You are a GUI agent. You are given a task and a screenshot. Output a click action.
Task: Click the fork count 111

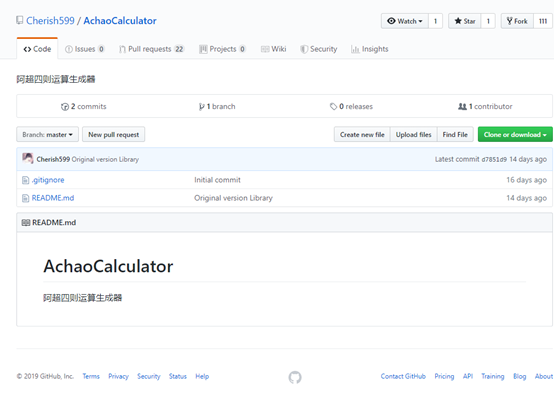click(543, 21)
